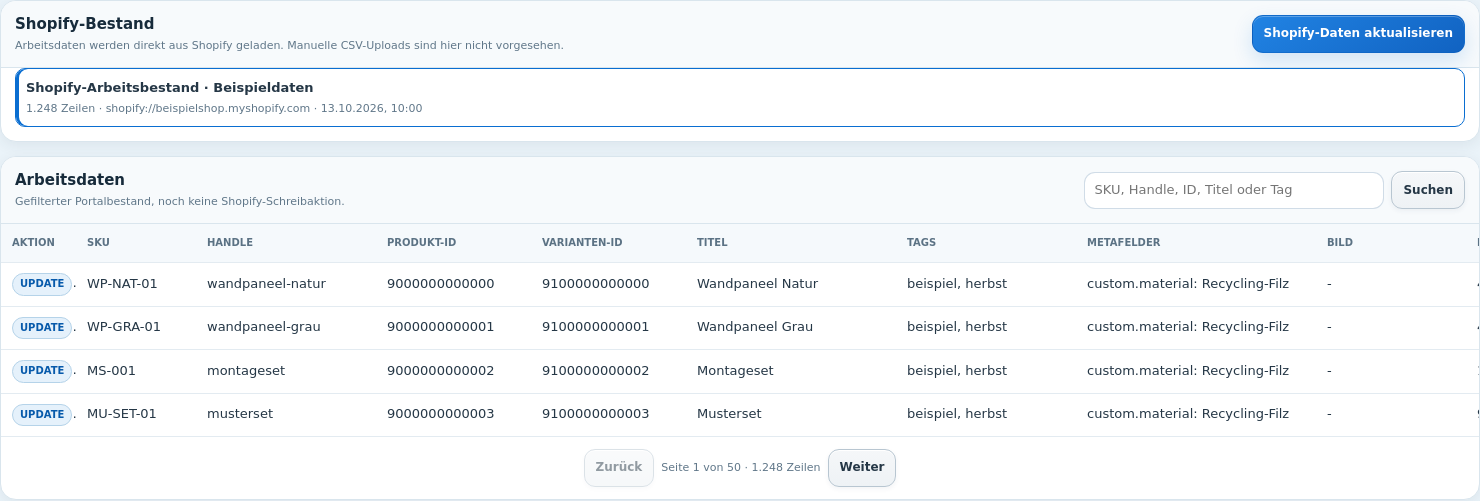The height and width of the screenshot is (501, 1480).
Task: Click the disabled Zurück button
Action: point(618,467)
